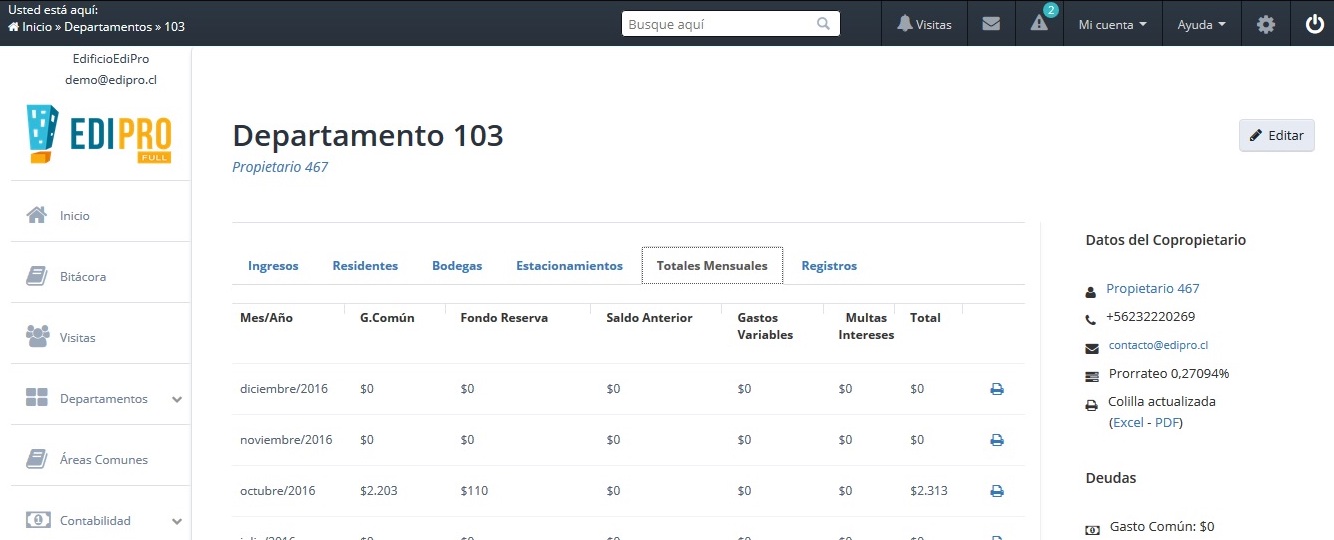Switch to the Registros tab
This screenshot has height=540, width=1334.
(829, 266)
